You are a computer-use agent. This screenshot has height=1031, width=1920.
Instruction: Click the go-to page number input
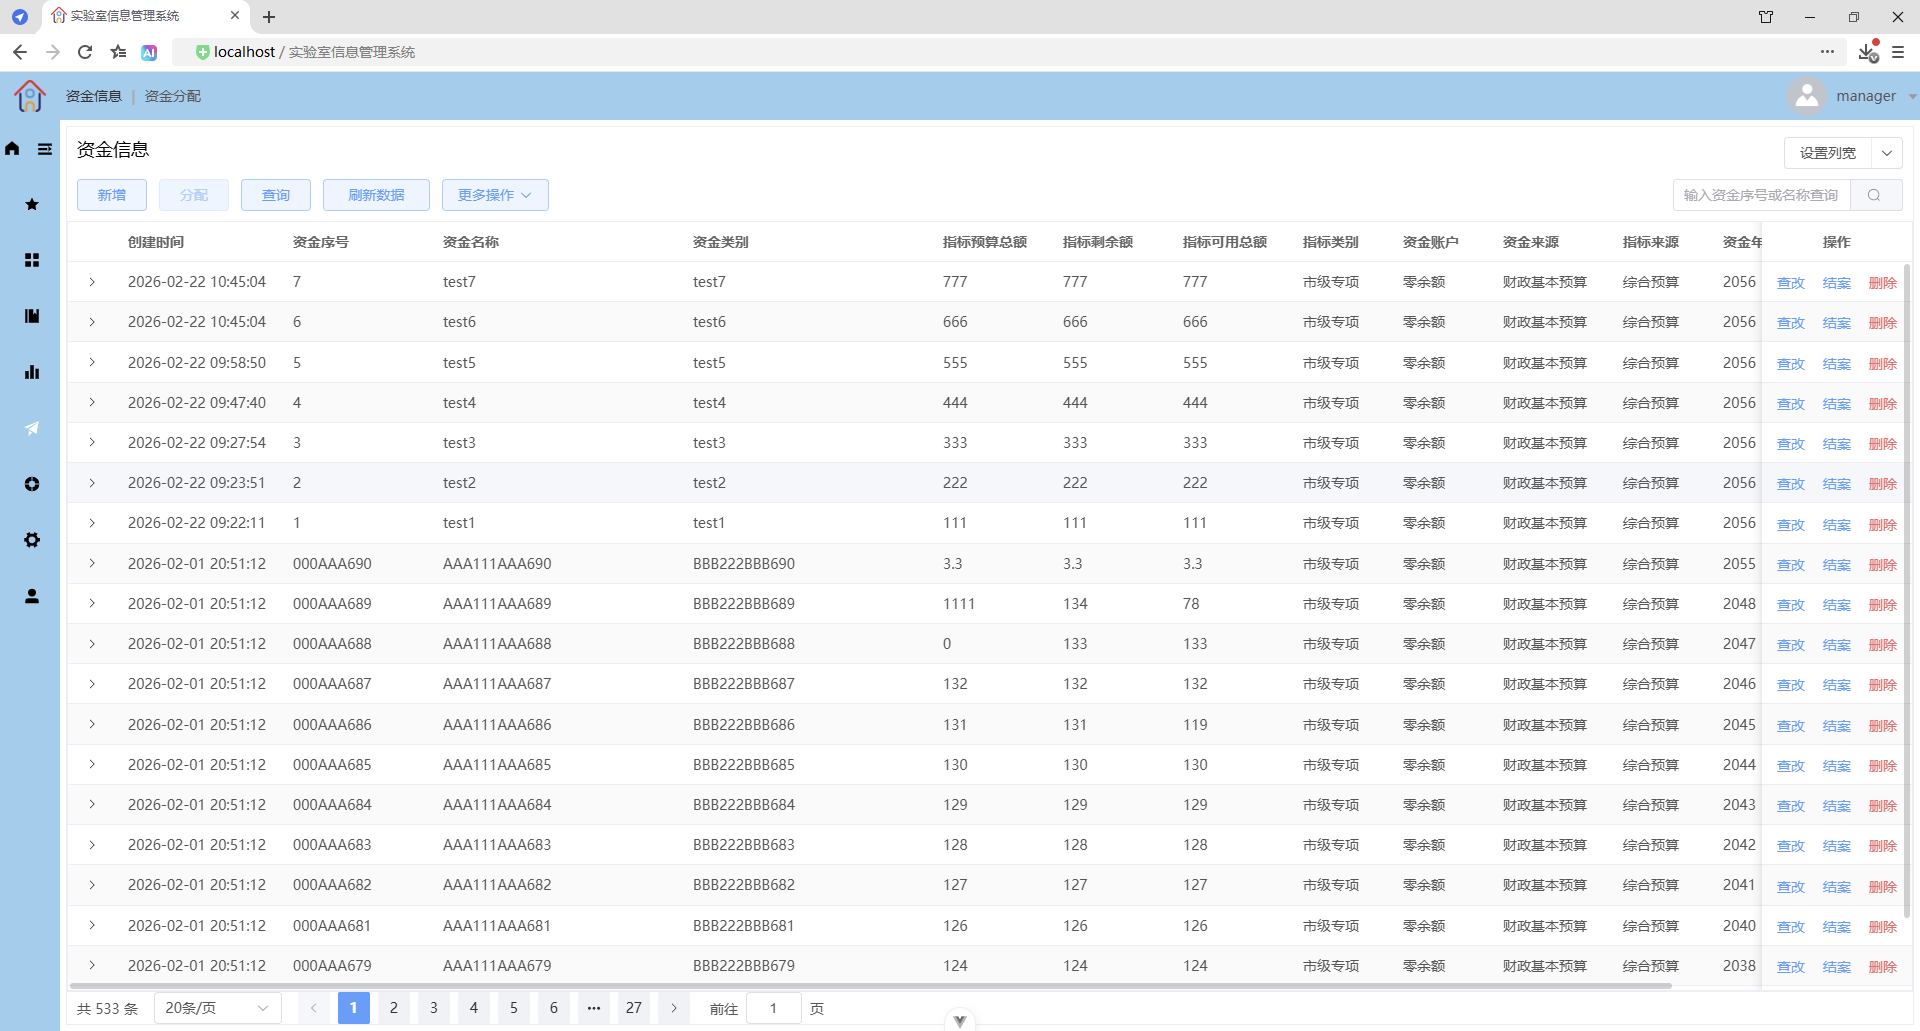pos(774,1008)
